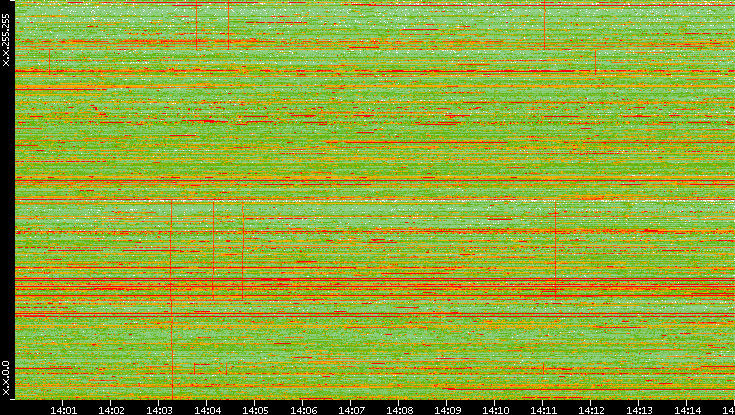Click the 14:09 time axis label
The width and height of the screenshot is (735, 415).
(x=447, y=410)
